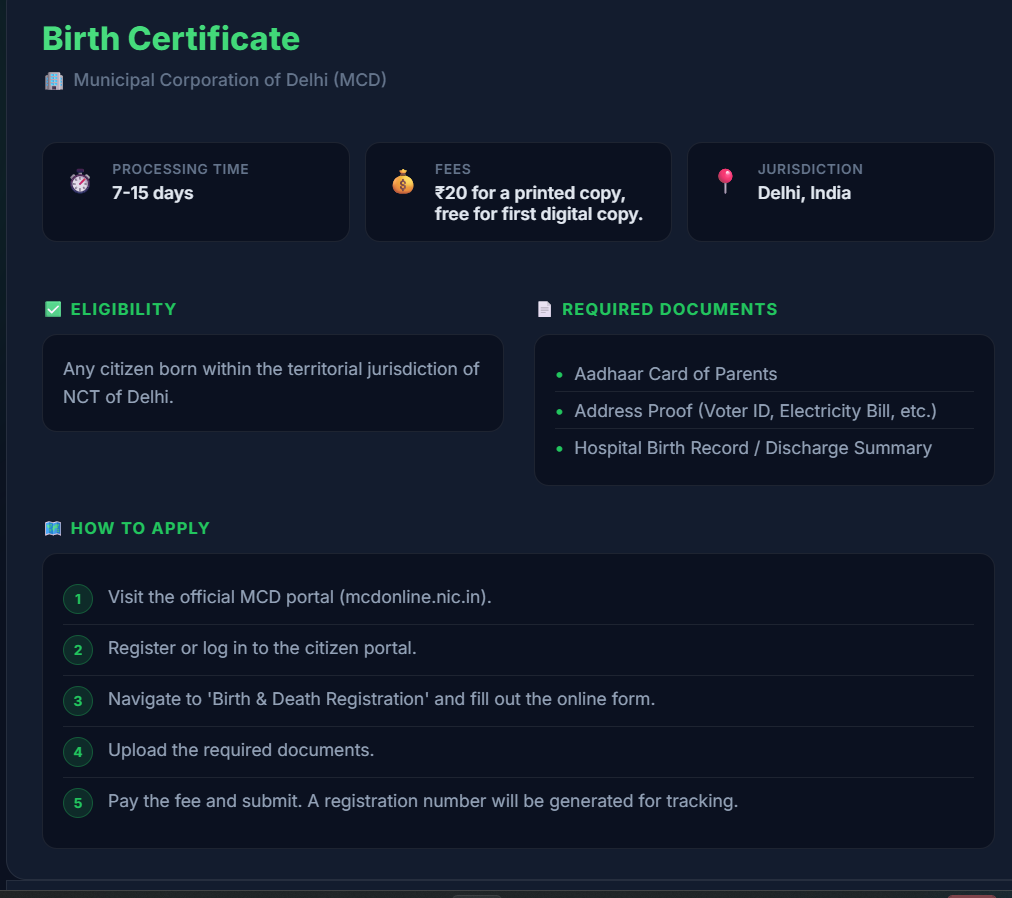Click the step 3 number badge

pyautogui.click(x=78, y=700)
